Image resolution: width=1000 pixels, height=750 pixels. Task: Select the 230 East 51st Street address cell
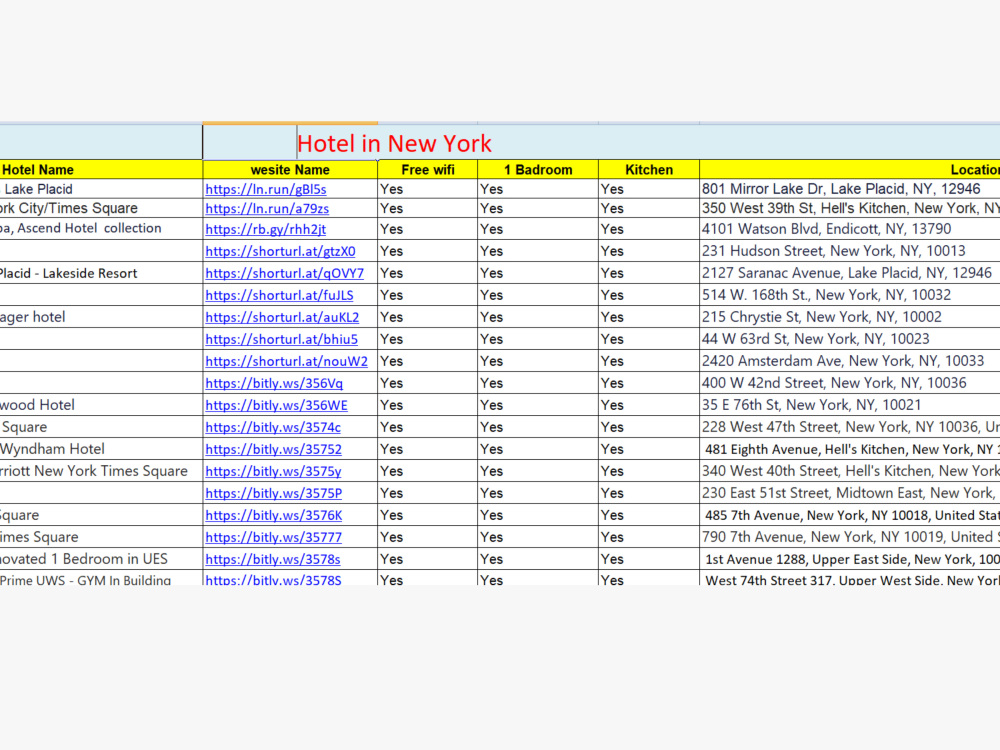coord(849,493)
